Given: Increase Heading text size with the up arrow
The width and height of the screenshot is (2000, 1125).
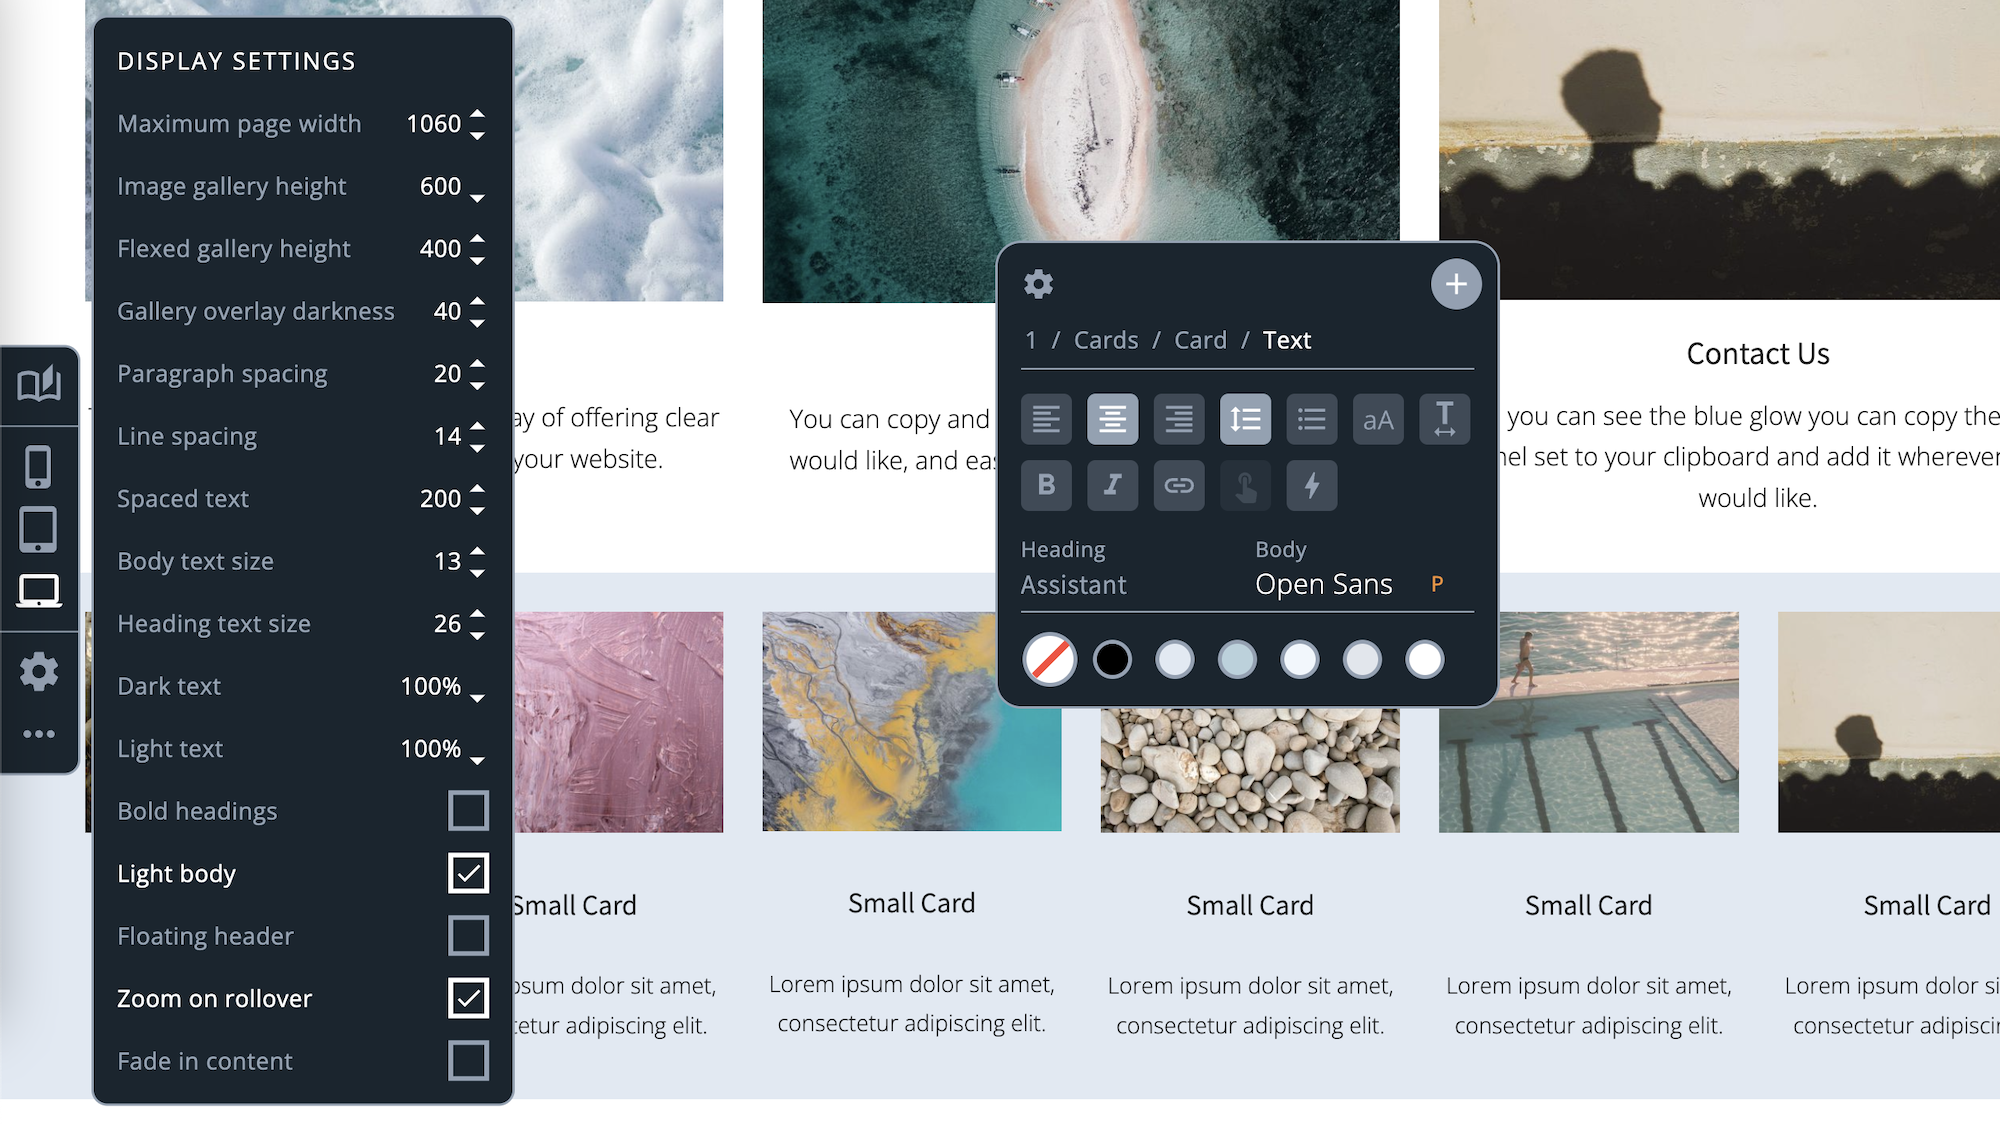Looking at the screenshot, I should [x=477, y=614].
